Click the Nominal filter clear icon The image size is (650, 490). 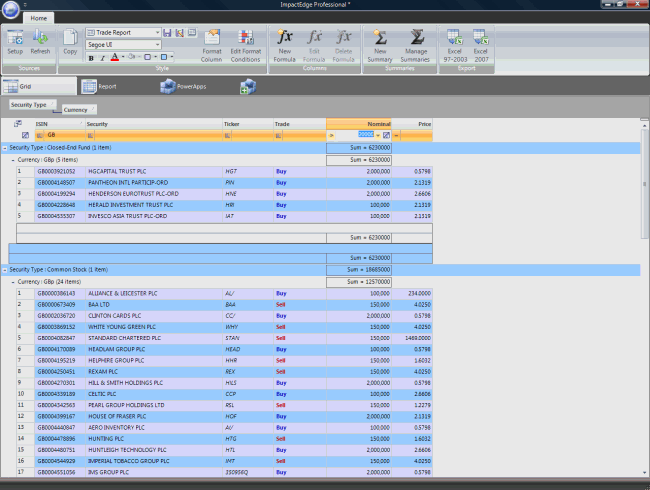coord(386,135)
